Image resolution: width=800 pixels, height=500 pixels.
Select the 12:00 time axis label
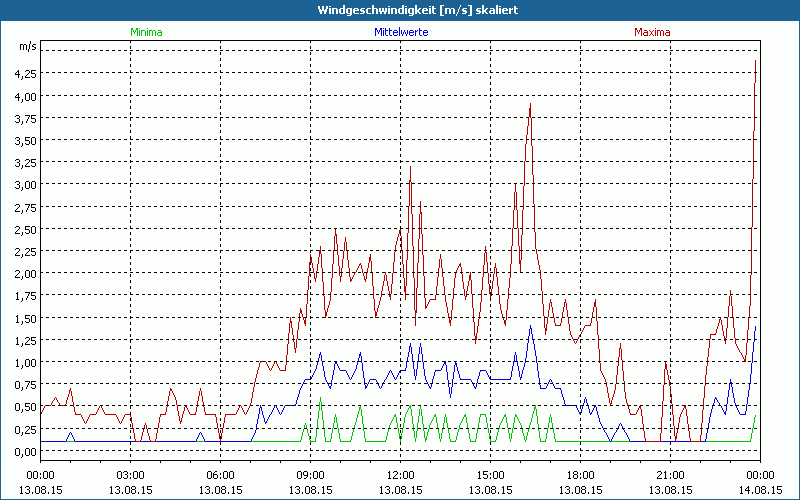(x=400, y=475)
